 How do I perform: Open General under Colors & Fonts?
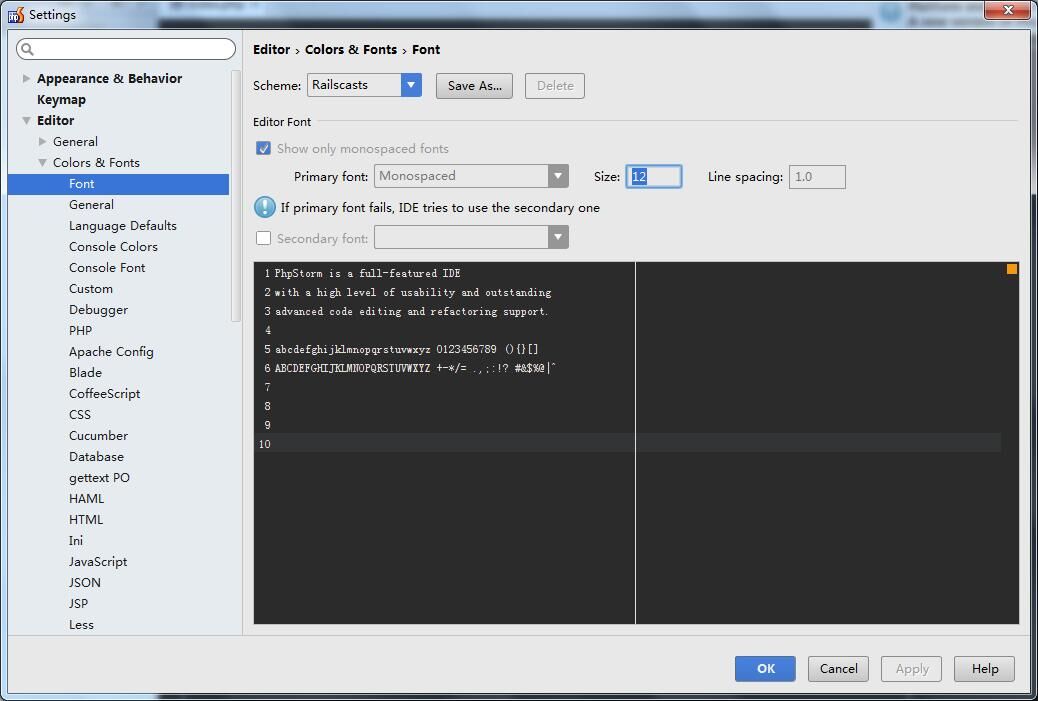coord(91,205)
